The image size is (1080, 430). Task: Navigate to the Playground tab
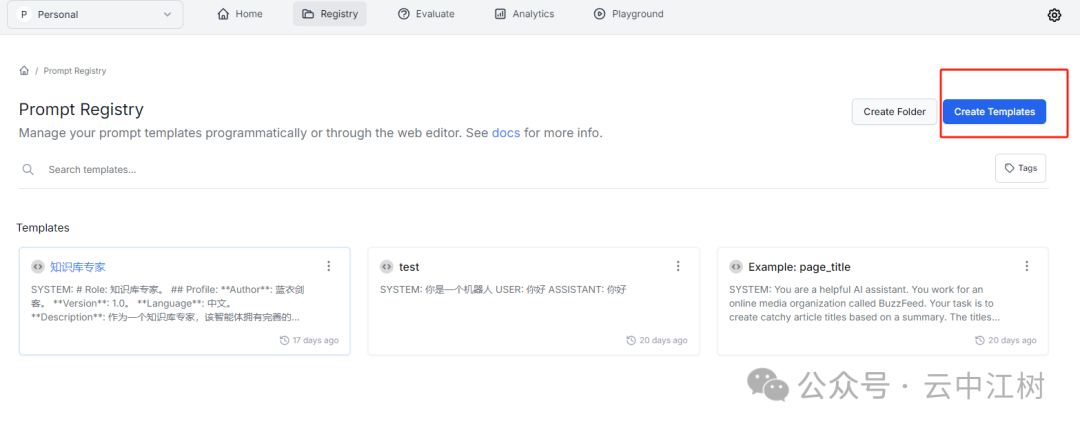628,14
